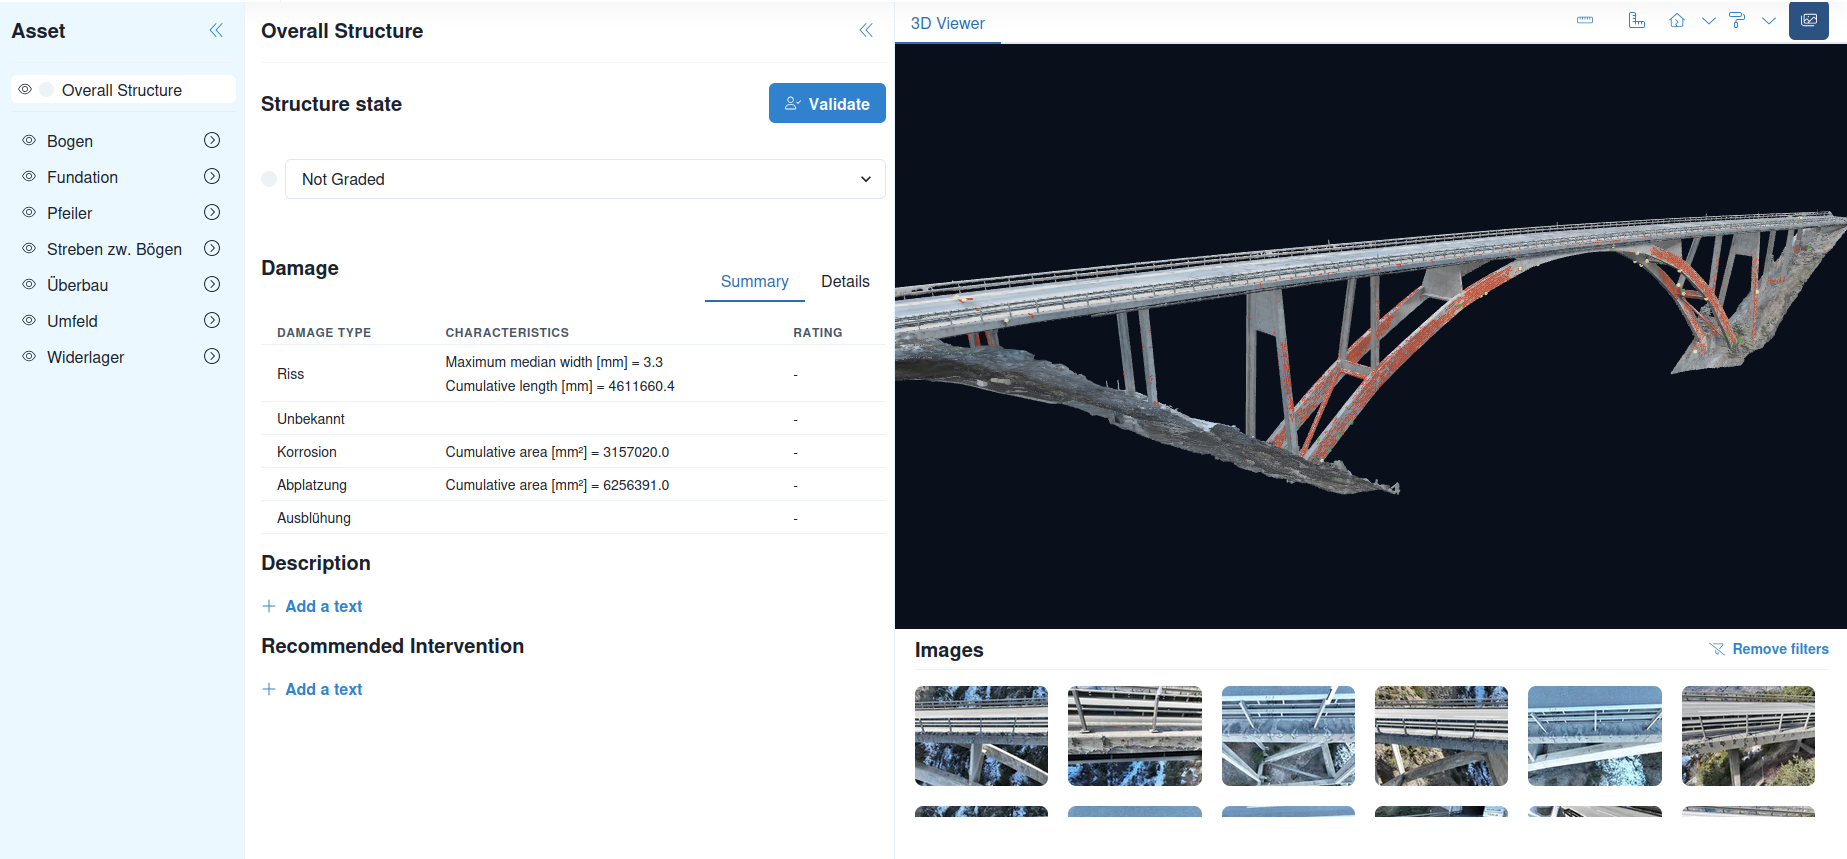
Task: Select the ruler measure tool in 3D Viewer
Action: (1585, 21)
